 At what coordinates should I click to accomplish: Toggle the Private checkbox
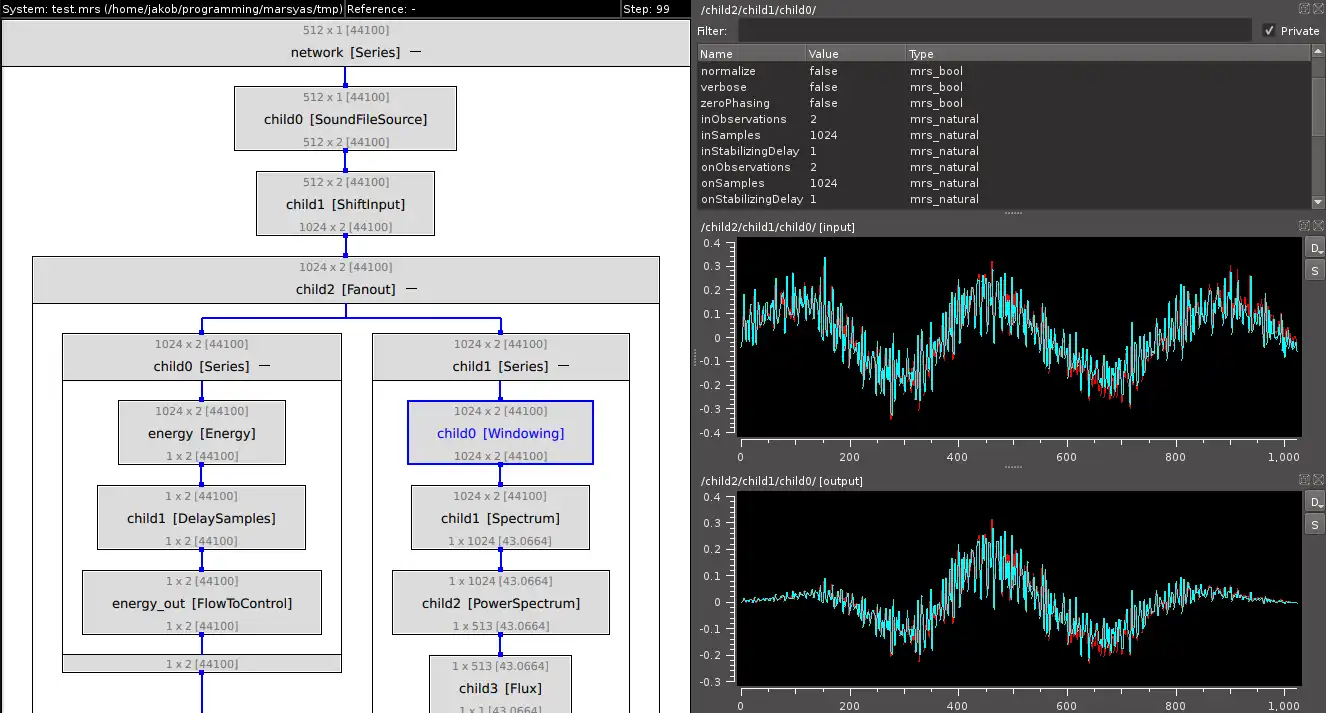point(1269,31)
